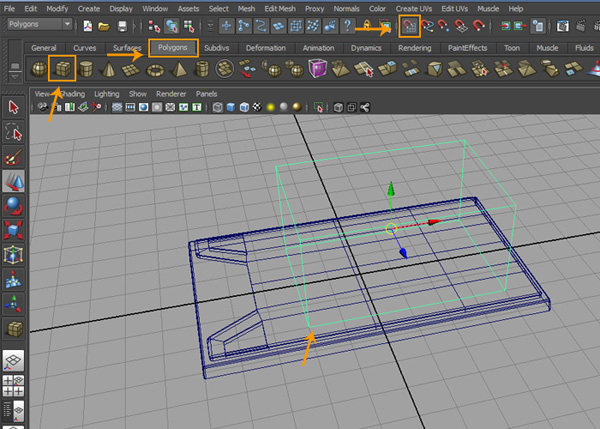Open the Polygons menu set dropdown
This screenshot has width=600, height=429.
pos(40,24)
